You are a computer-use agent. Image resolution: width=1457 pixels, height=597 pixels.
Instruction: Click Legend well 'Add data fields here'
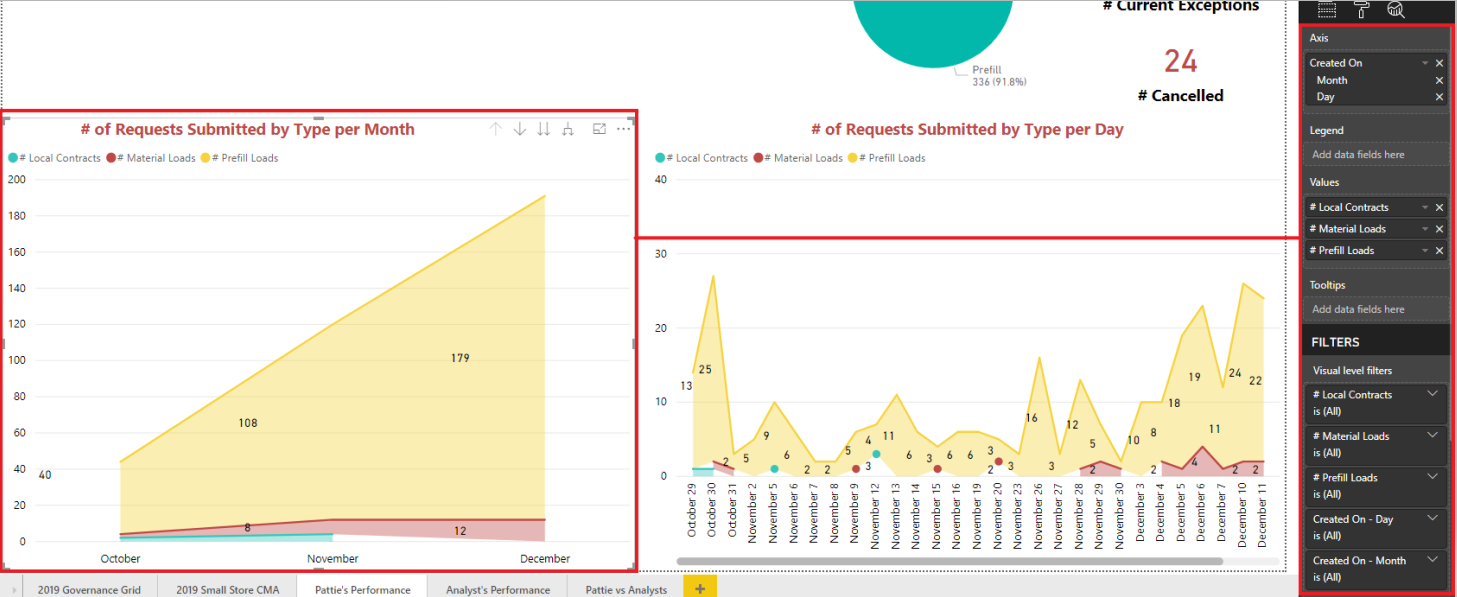[1375, 155]
